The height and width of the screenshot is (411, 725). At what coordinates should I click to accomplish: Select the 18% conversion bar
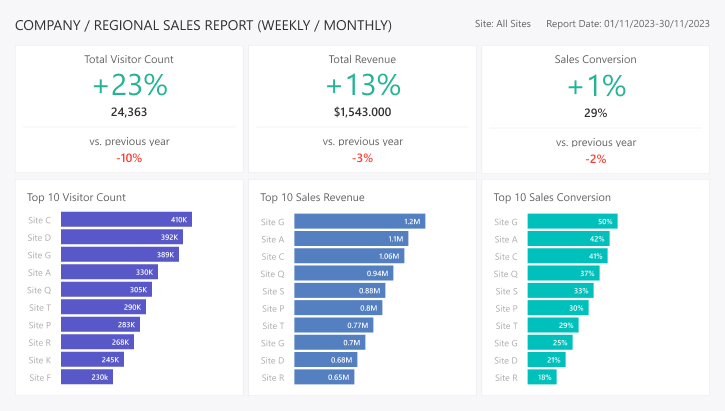(x=542, y=377)
